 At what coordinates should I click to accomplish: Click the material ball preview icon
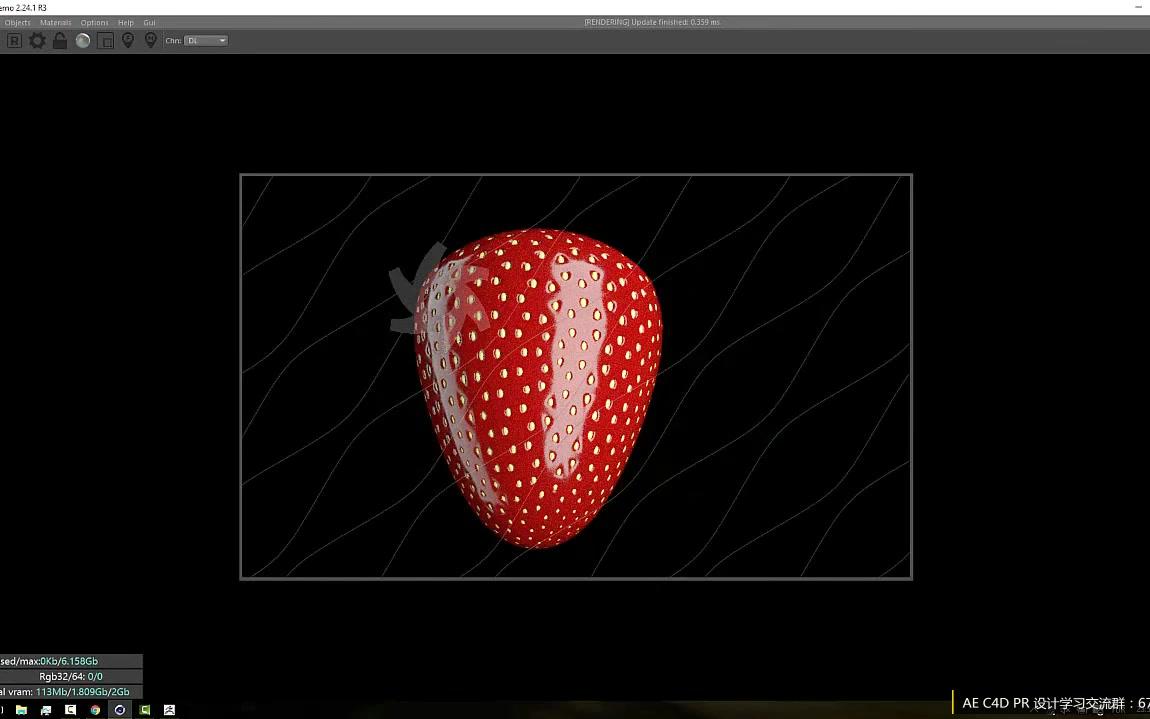83,40
